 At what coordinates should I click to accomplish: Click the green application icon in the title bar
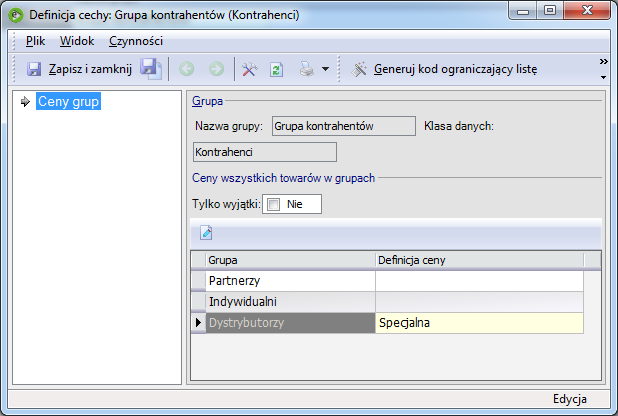click(x=16, y=15)
